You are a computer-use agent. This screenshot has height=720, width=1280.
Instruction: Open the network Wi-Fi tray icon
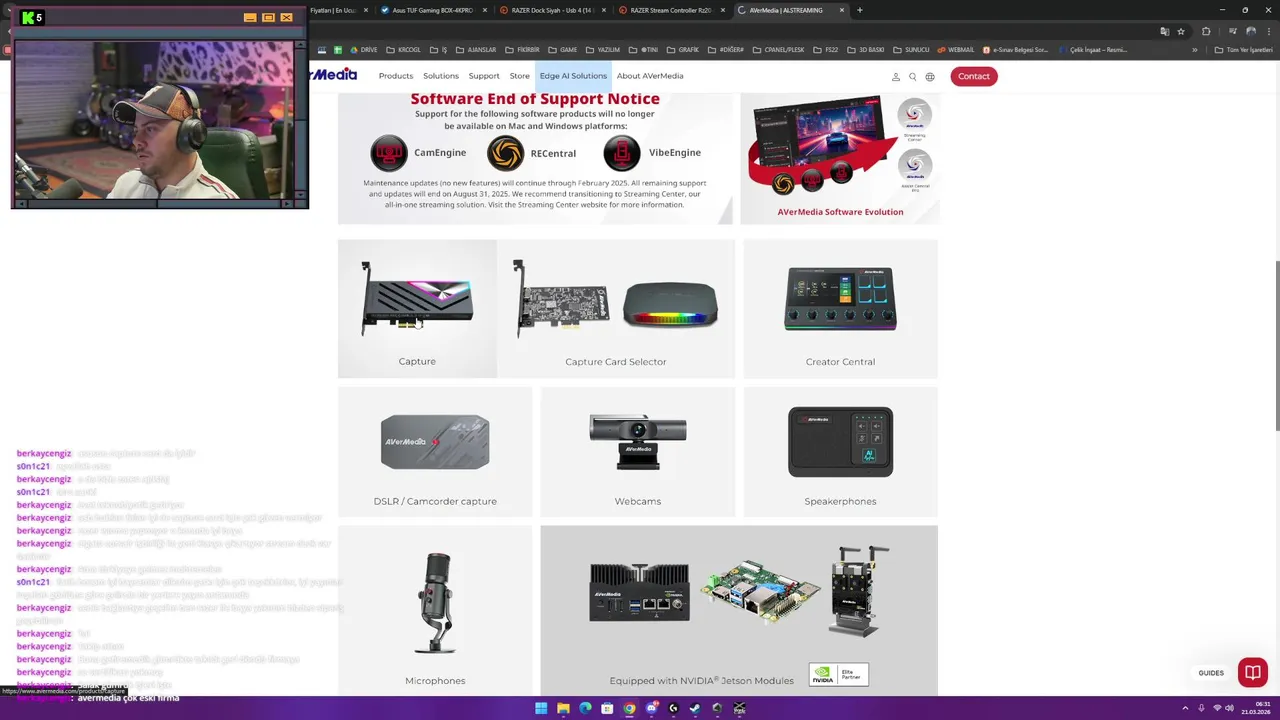click(1217, 708)
